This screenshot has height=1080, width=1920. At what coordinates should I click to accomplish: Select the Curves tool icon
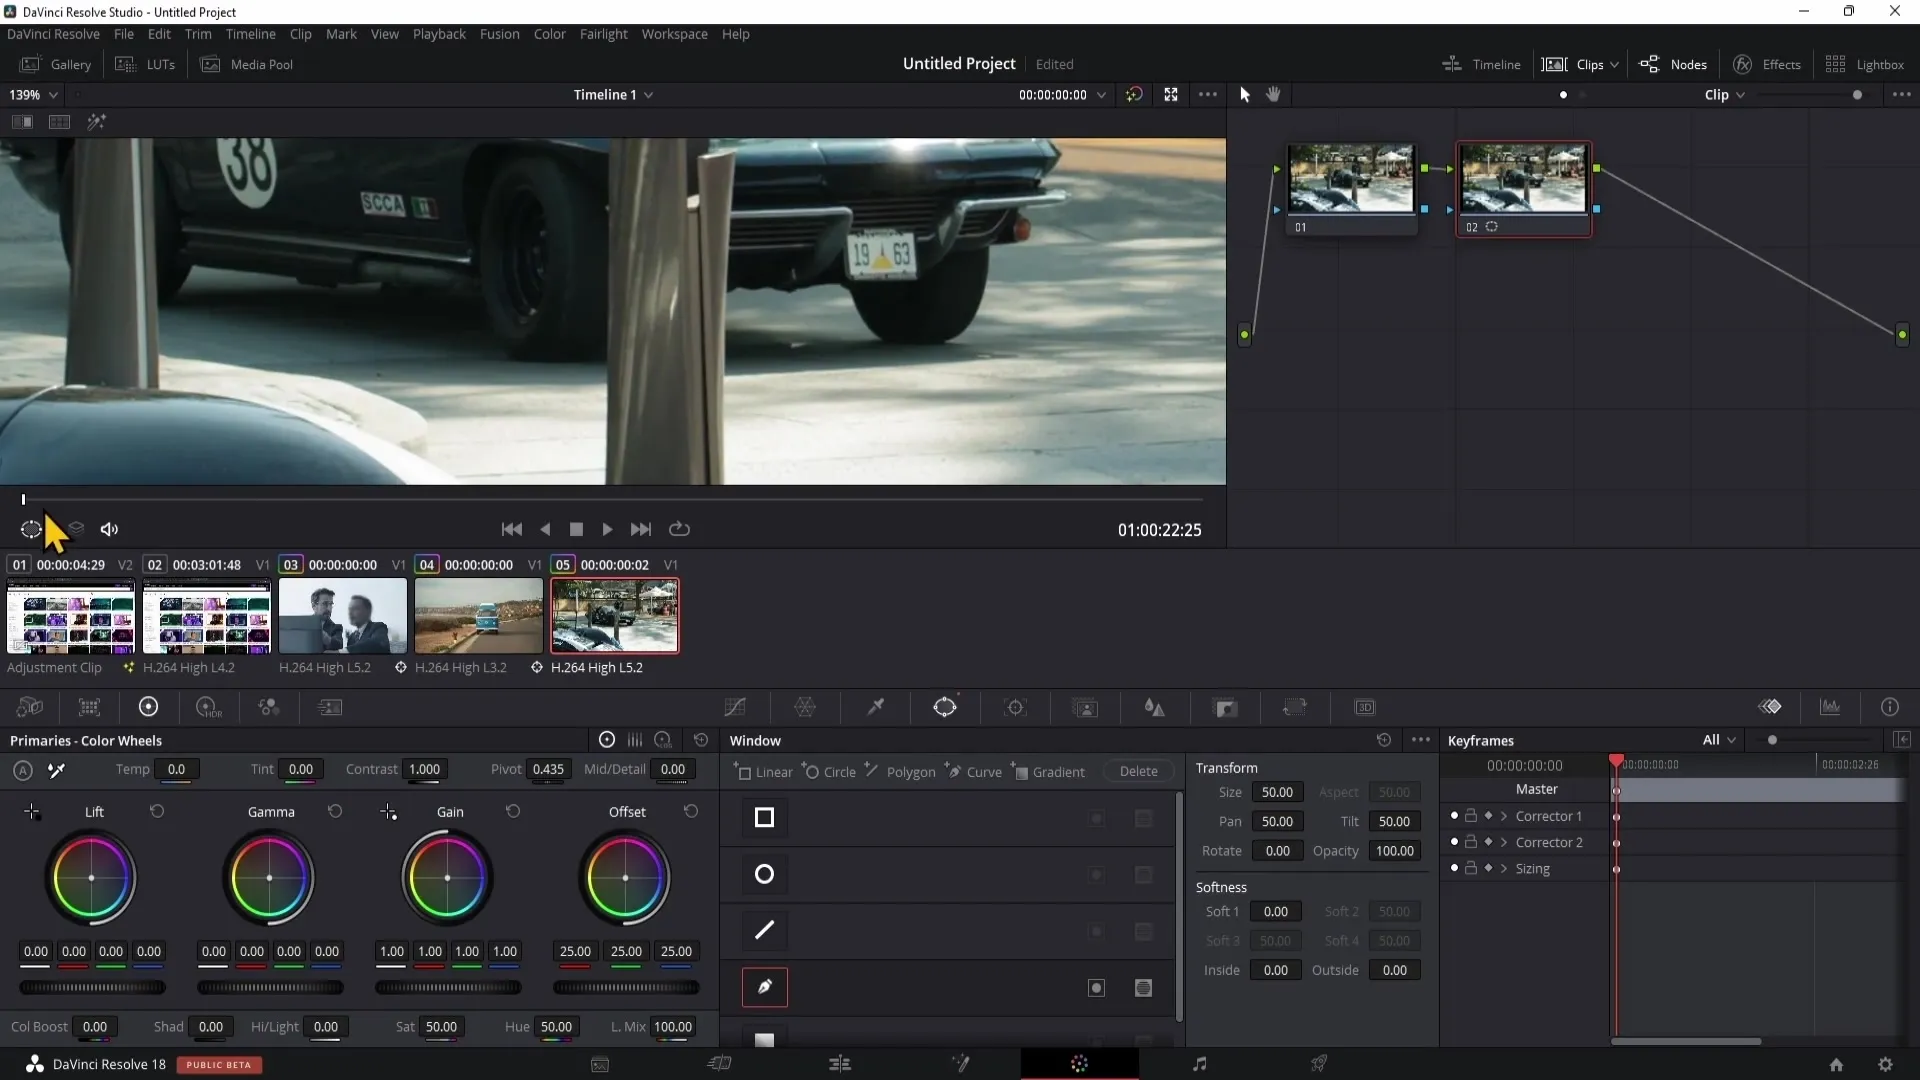click(x=736, y=707)
